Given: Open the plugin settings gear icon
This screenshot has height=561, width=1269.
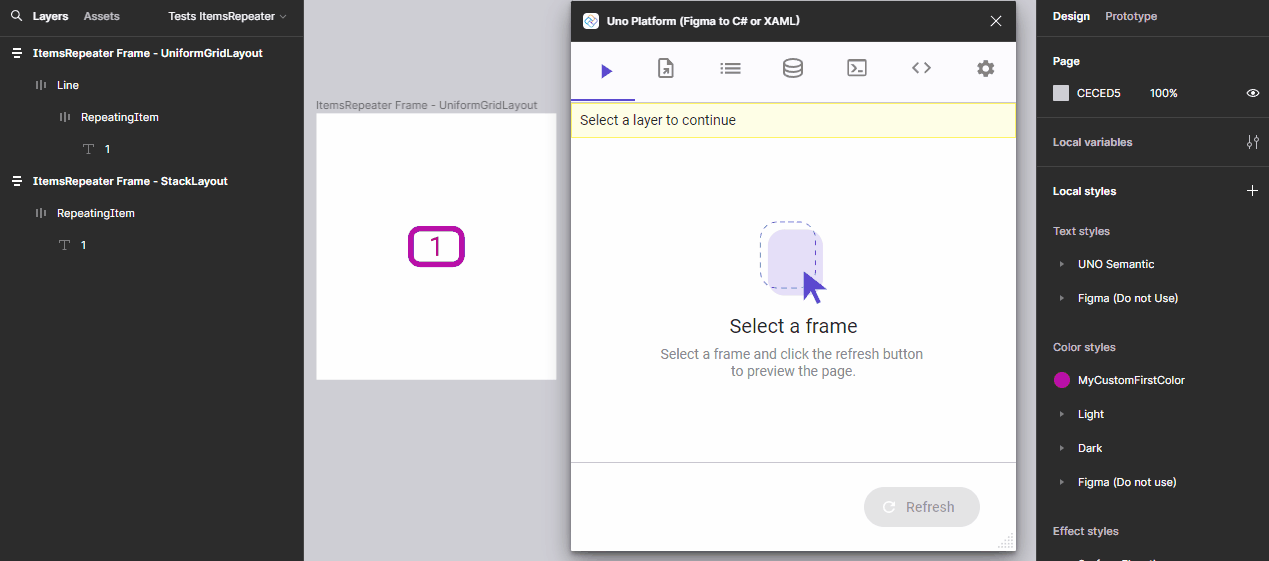Looking at the screenshot, I should click(985, 68).
